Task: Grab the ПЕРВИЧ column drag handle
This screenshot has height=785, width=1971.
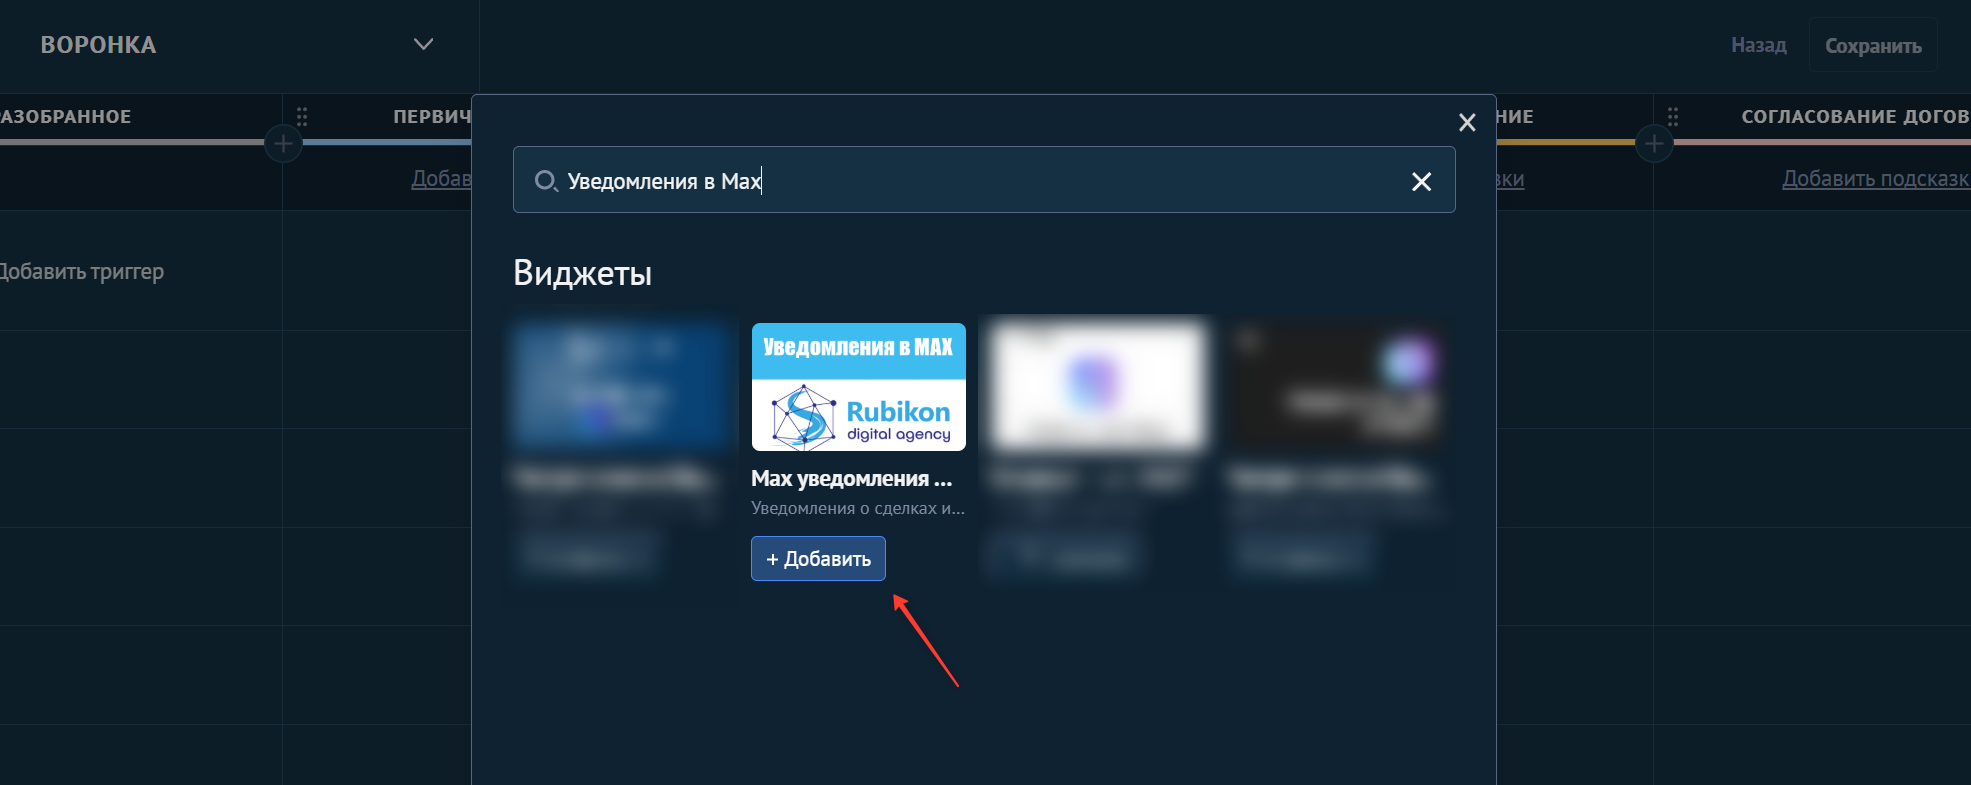Action: pos(302,117)
